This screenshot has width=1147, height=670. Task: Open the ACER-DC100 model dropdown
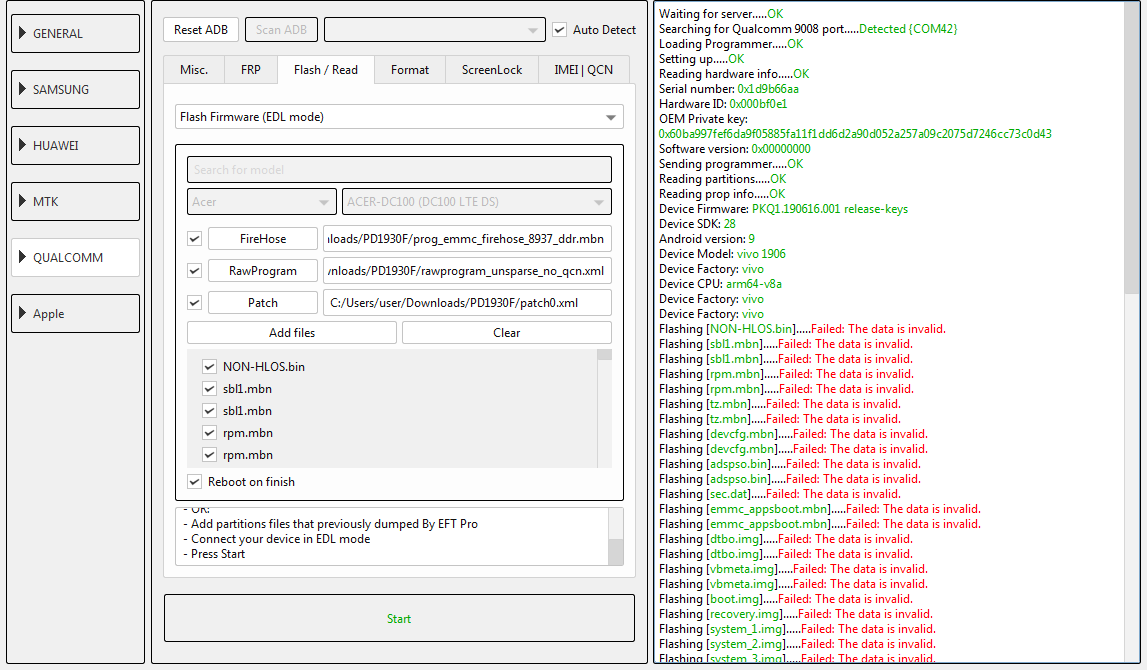click(x=476, y=202)
